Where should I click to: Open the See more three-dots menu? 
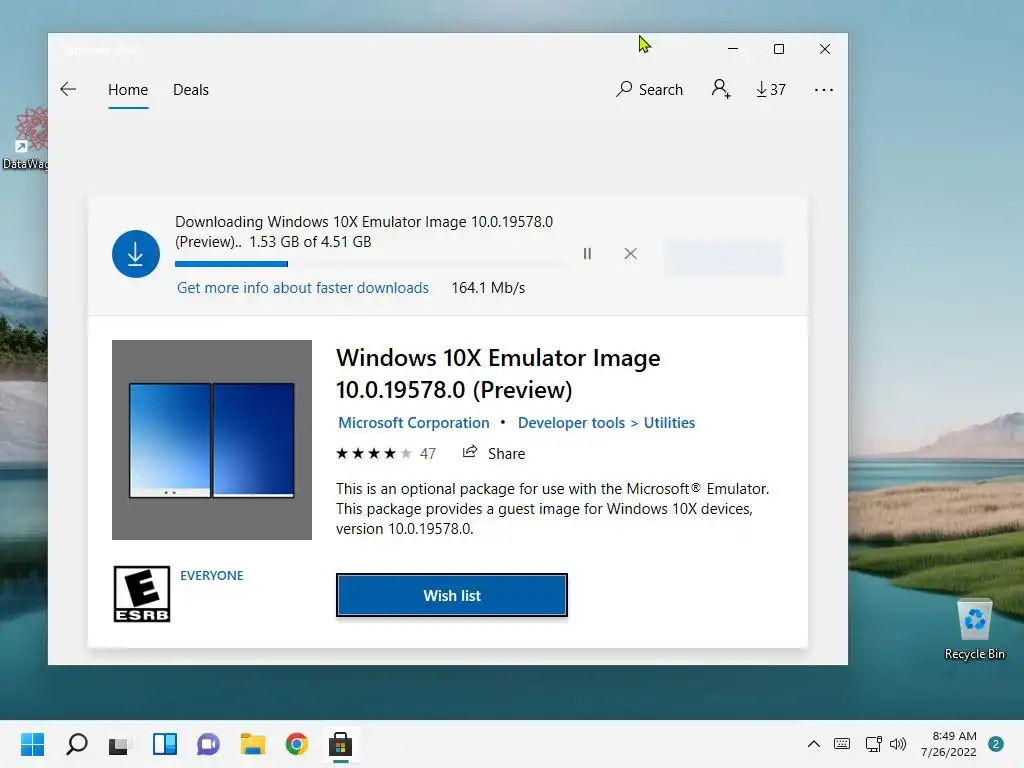pos(824,90)
